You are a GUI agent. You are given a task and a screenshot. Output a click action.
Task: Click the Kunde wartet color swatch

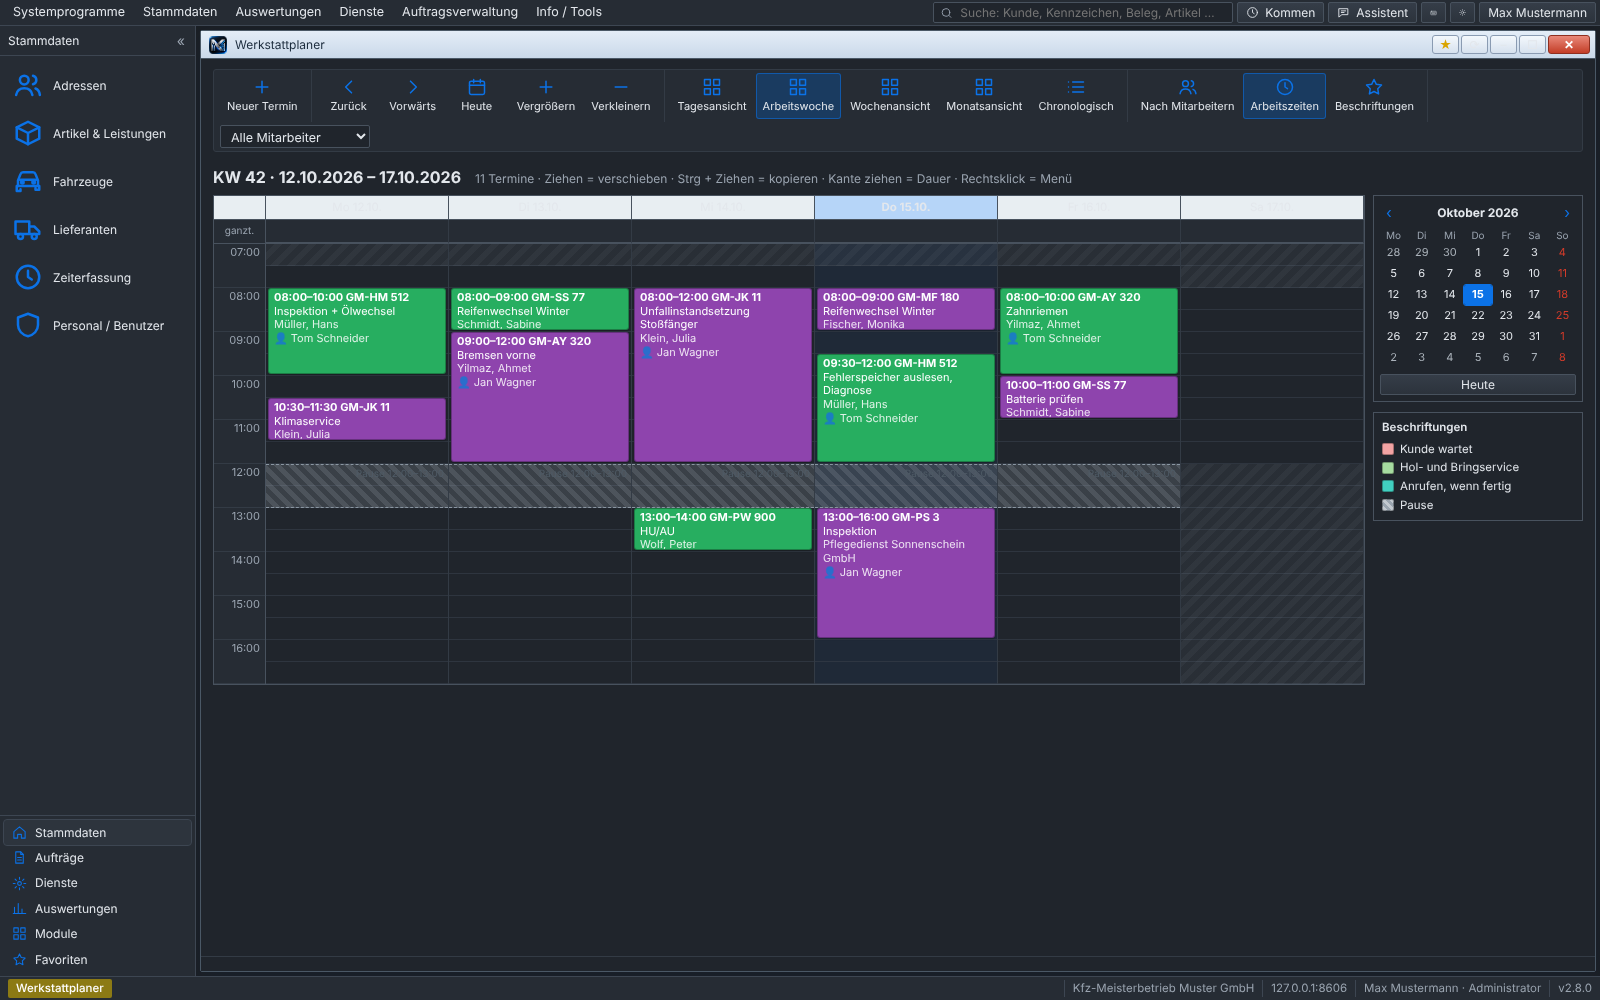point(1388,449)
